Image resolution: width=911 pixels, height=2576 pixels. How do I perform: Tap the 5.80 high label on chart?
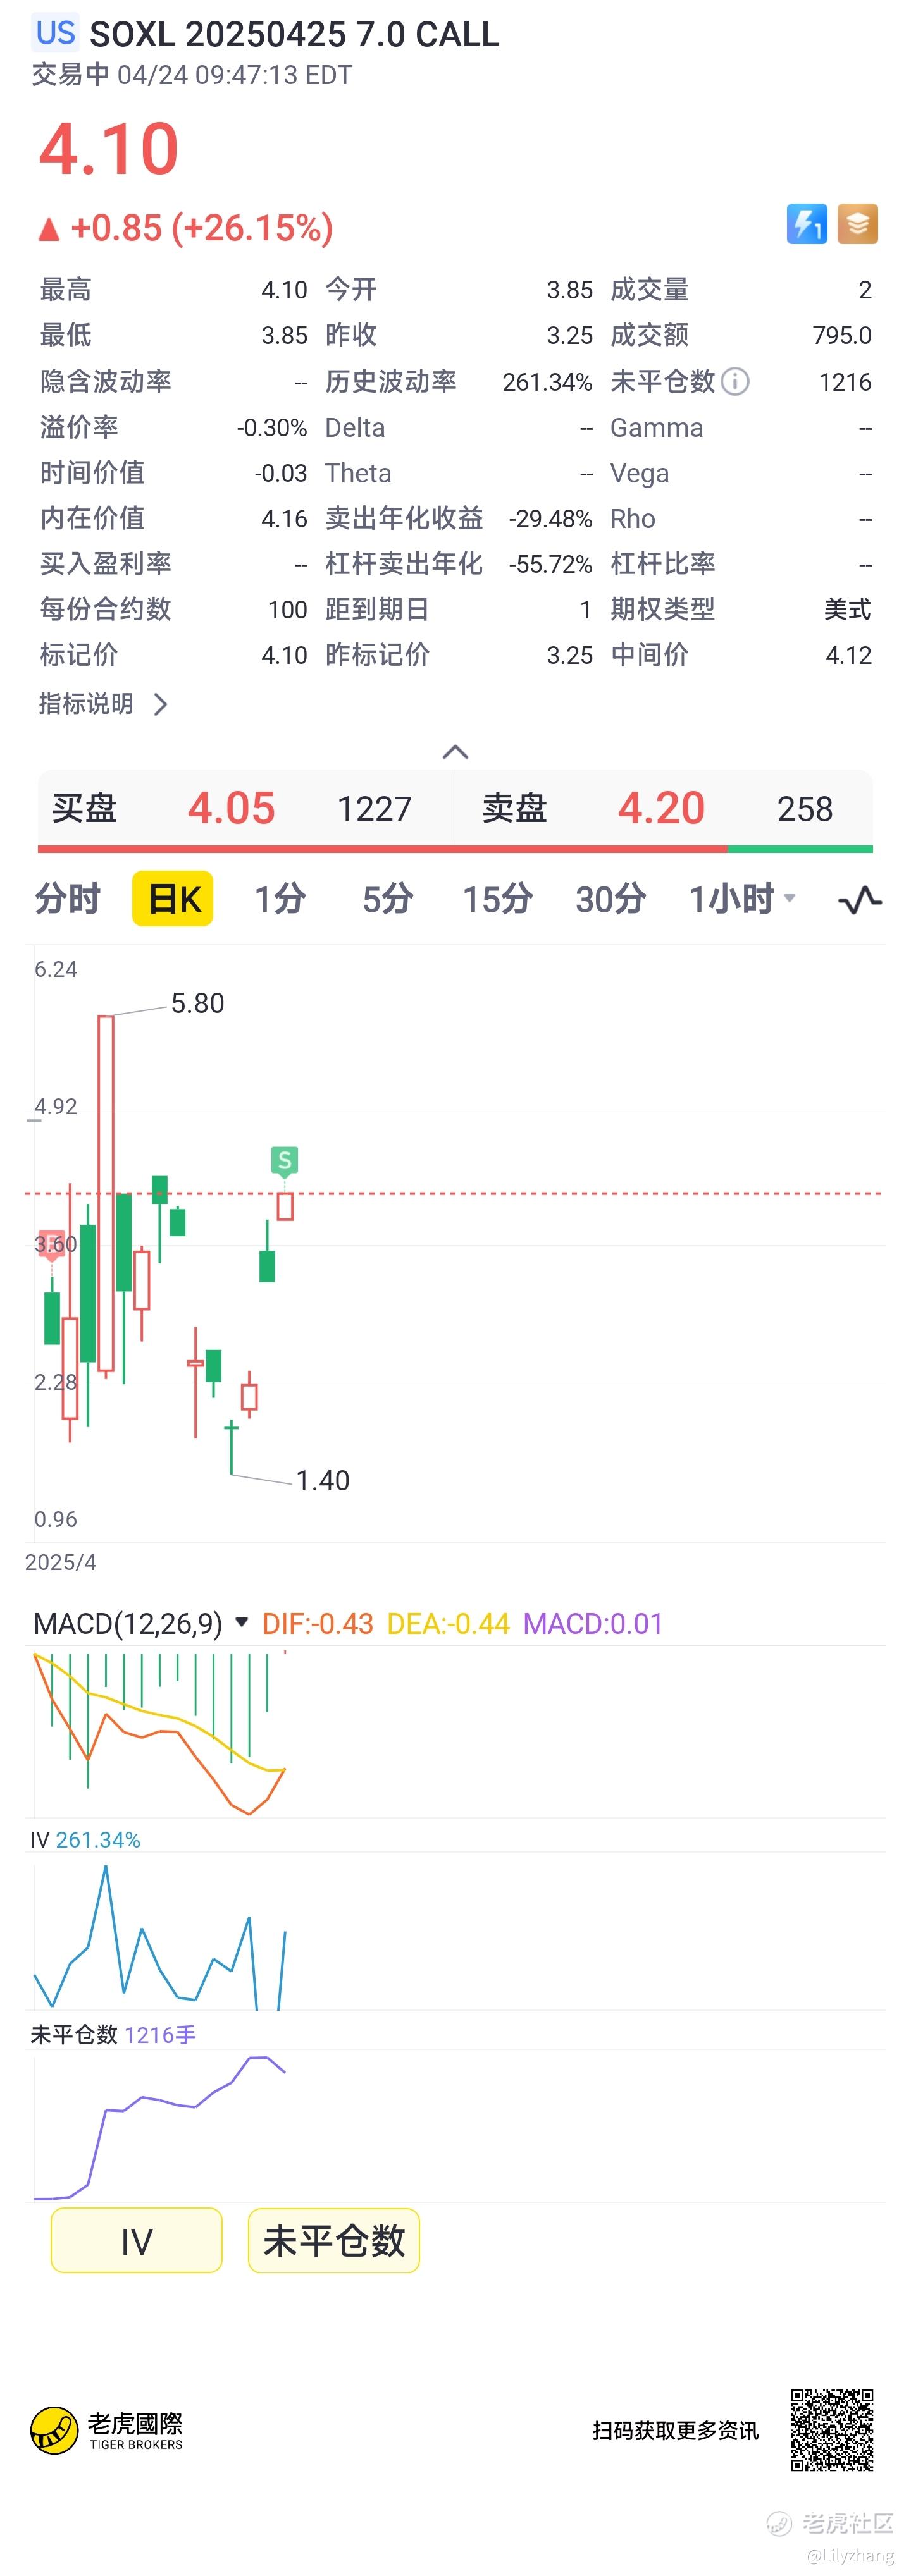point(197,1003)
